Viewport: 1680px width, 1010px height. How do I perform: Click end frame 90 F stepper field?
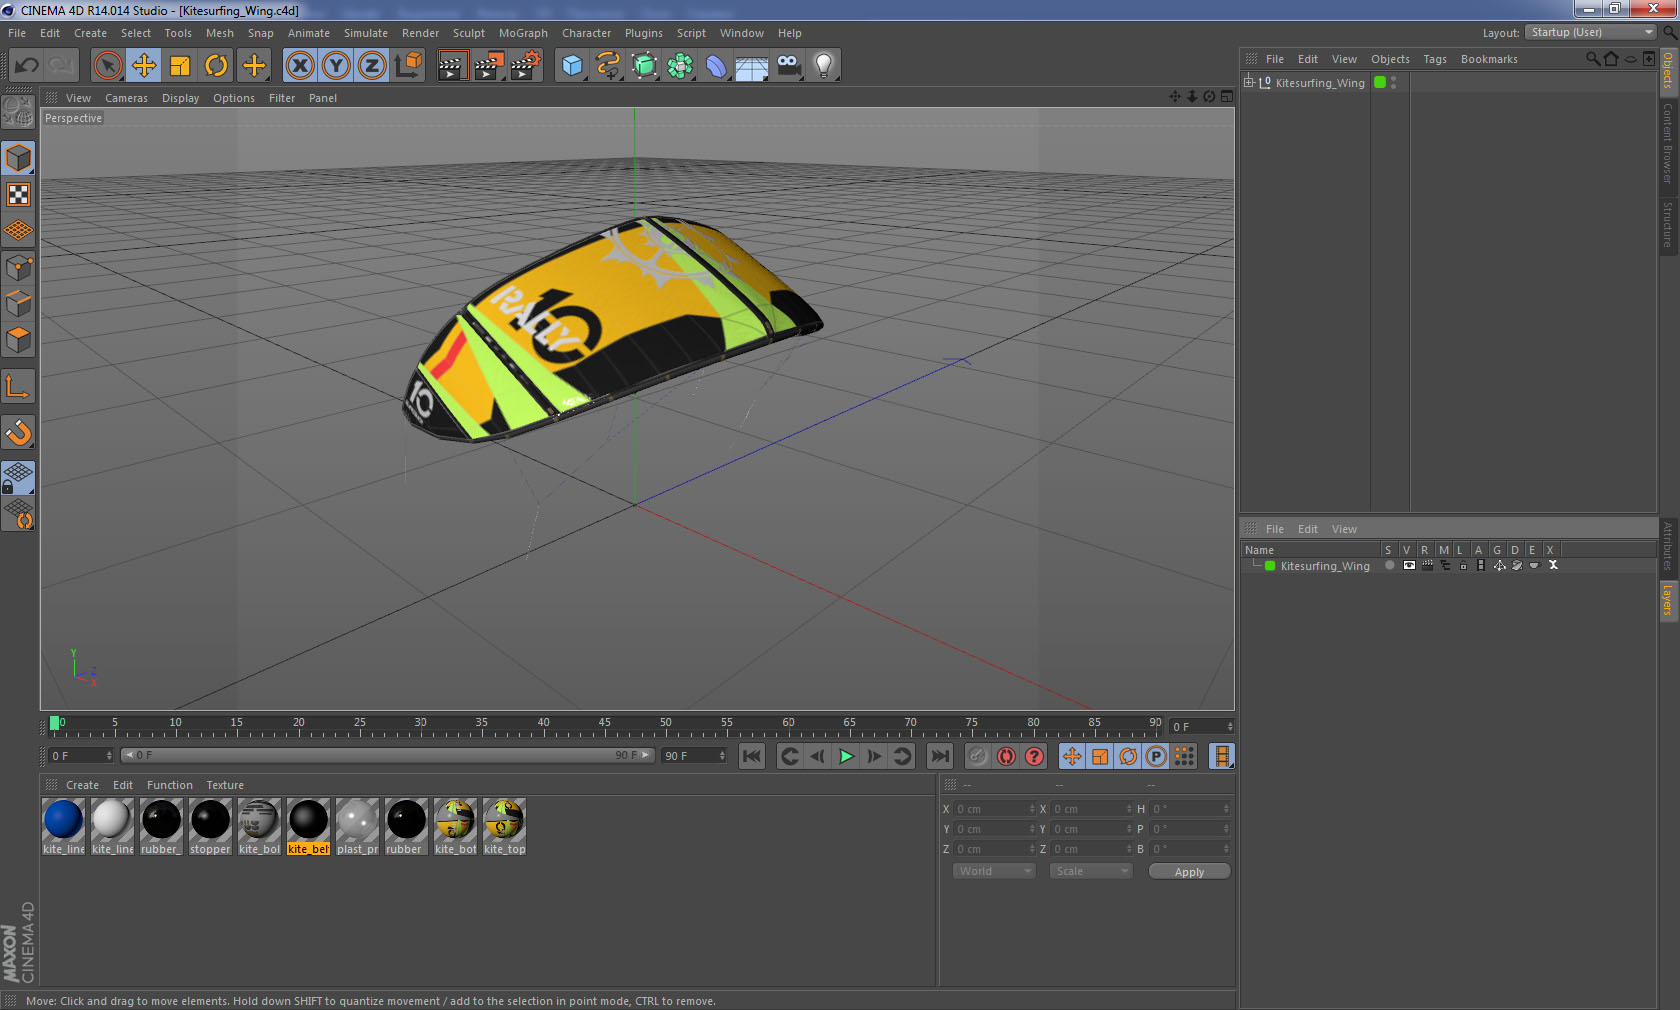(694, 756)
